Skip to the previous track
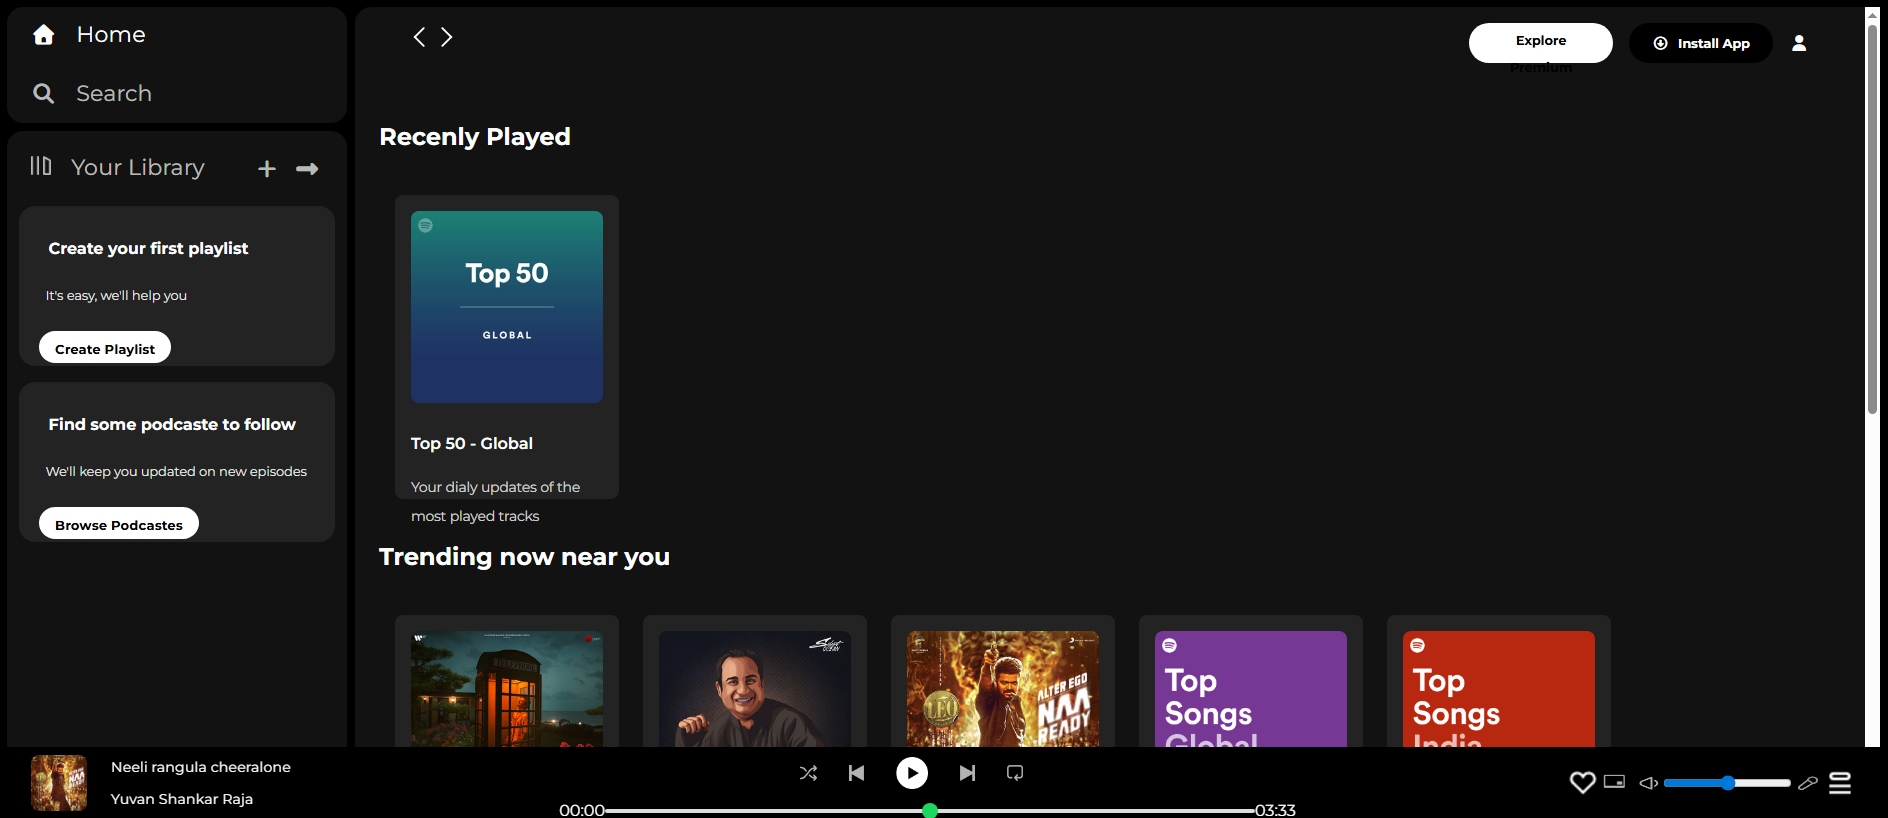Viewport: 1888px width, 818px height. pos(856,773)
